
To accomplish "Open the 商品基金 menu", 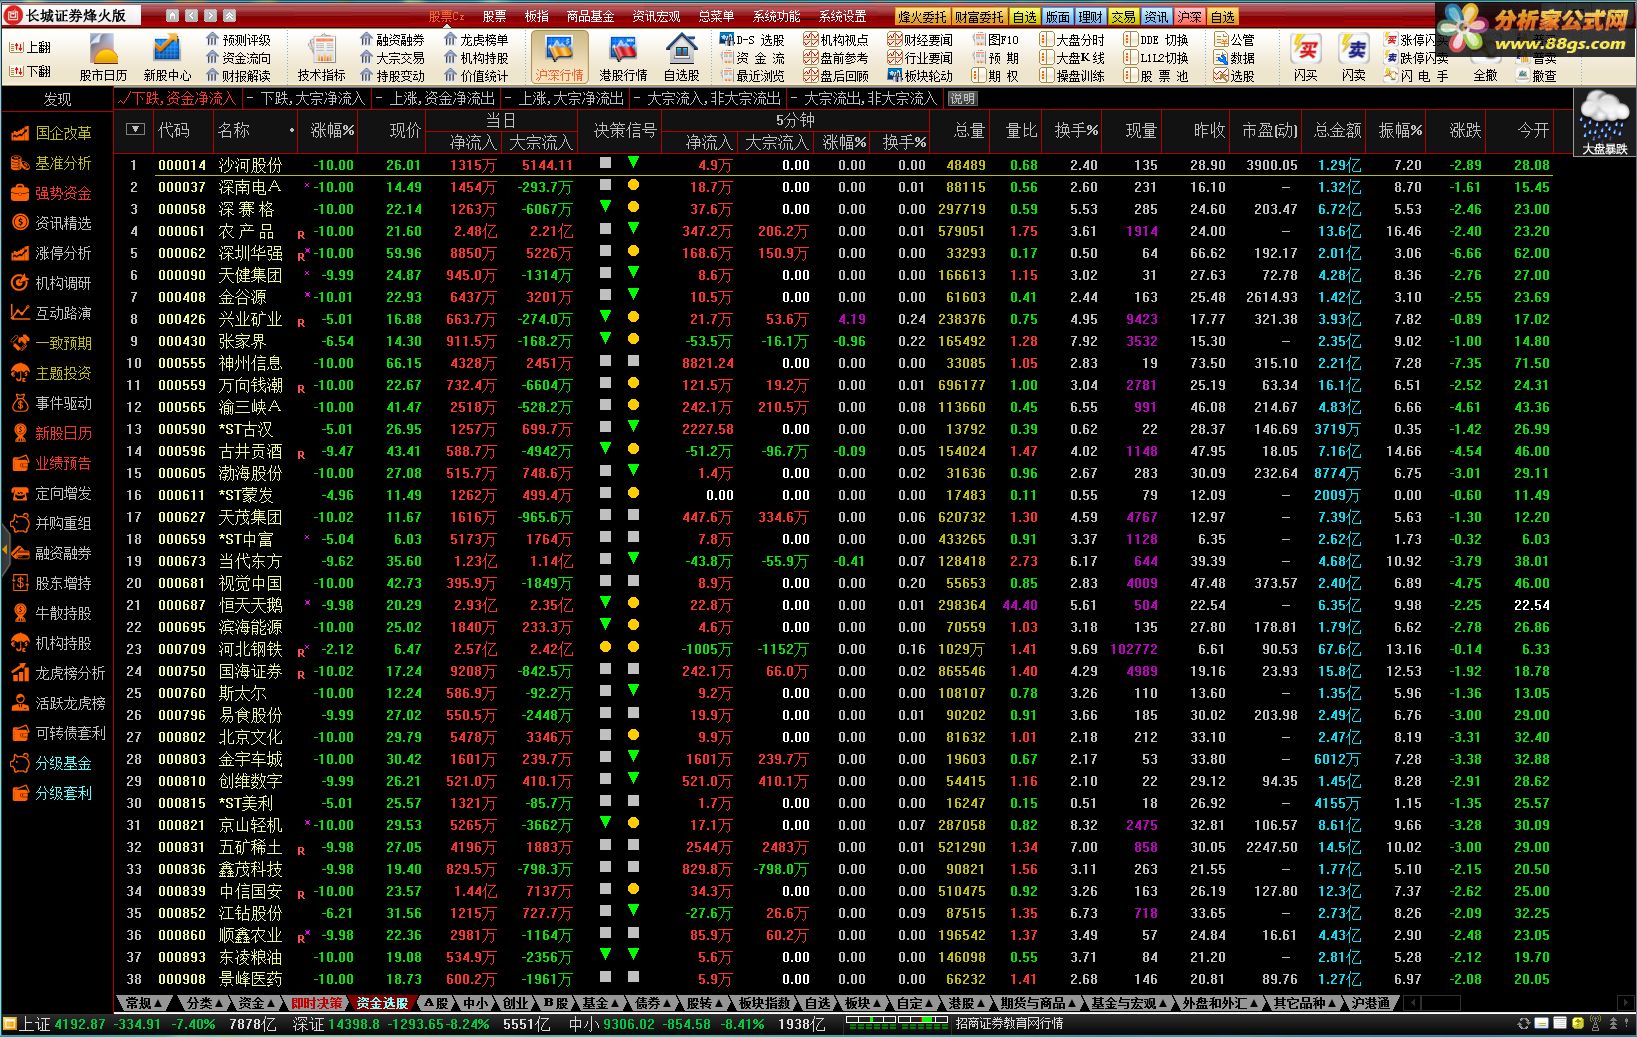I will [590, 17].
